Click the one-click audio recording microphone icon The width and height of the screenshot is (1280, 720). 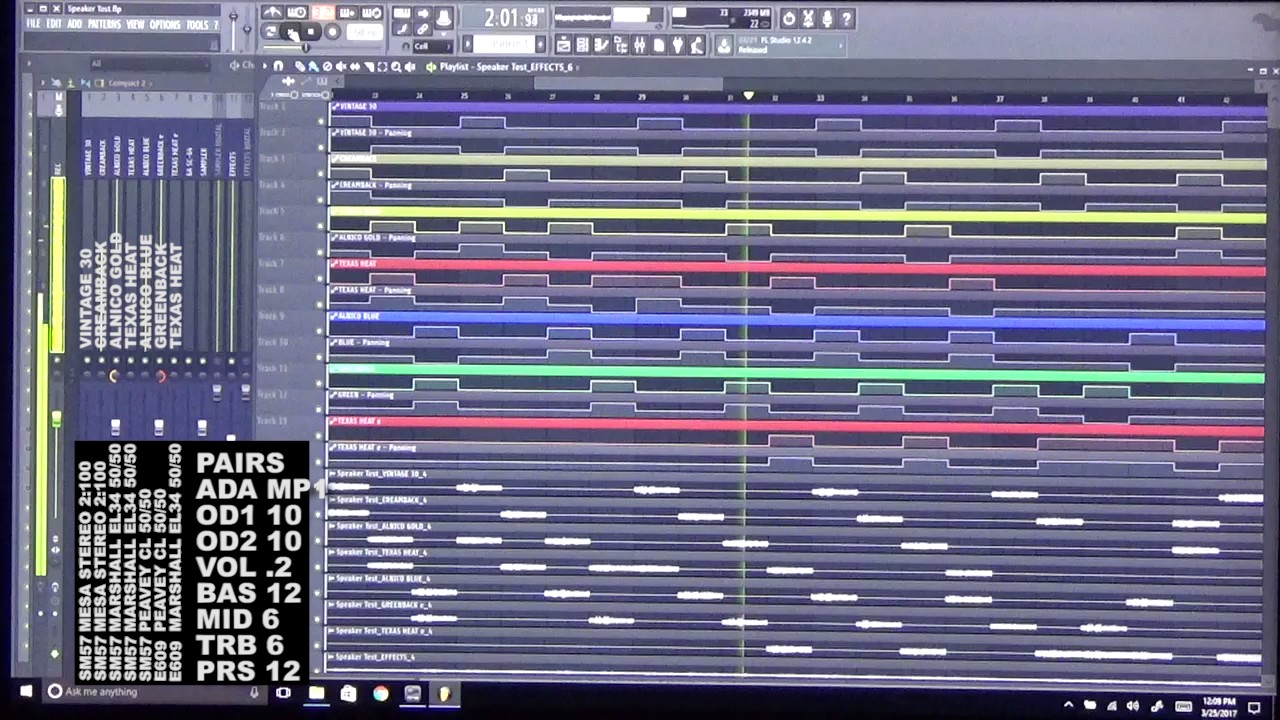(x=826, y=19)
